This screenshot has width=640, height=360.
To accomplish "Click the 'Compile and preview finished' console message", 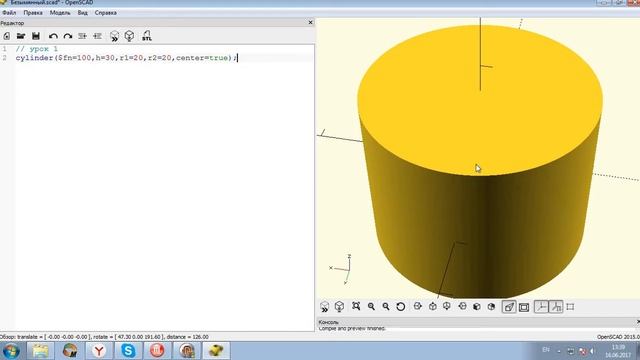I will pyautogui.click(x=352, y=328).
